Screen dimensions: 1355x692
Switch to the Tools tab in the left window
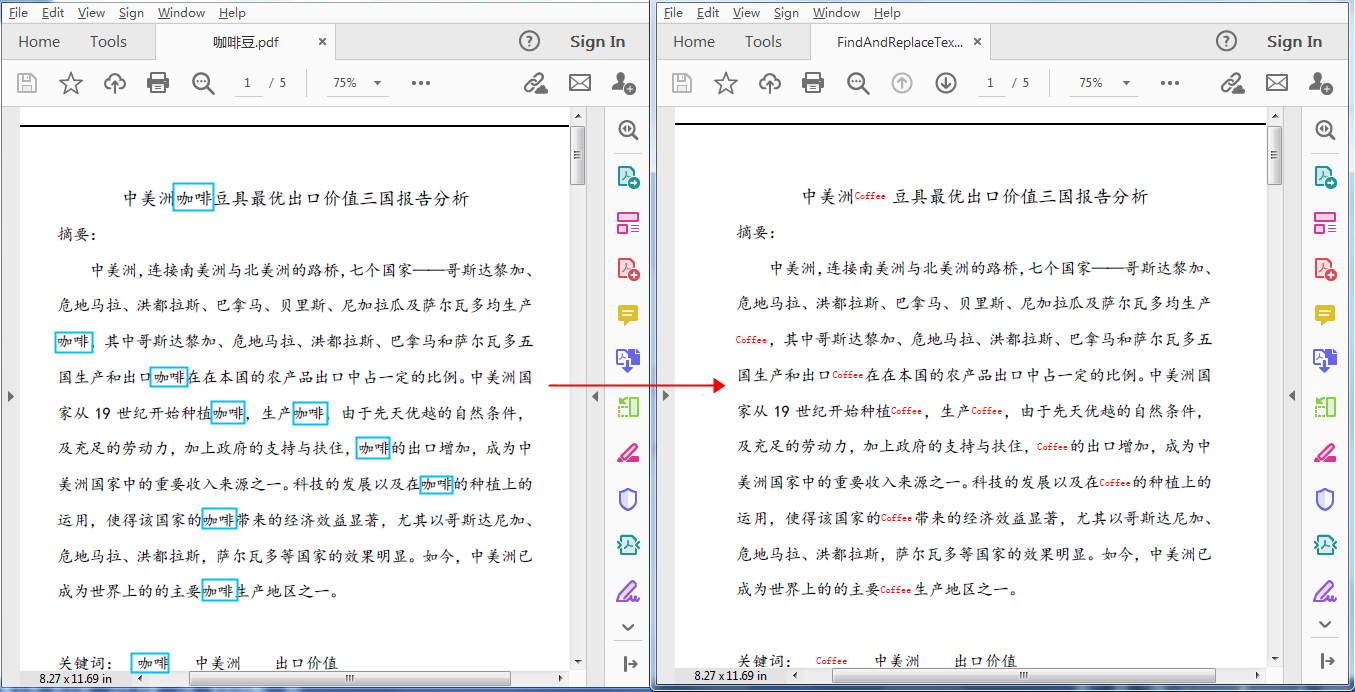click(x=108, y=41)
